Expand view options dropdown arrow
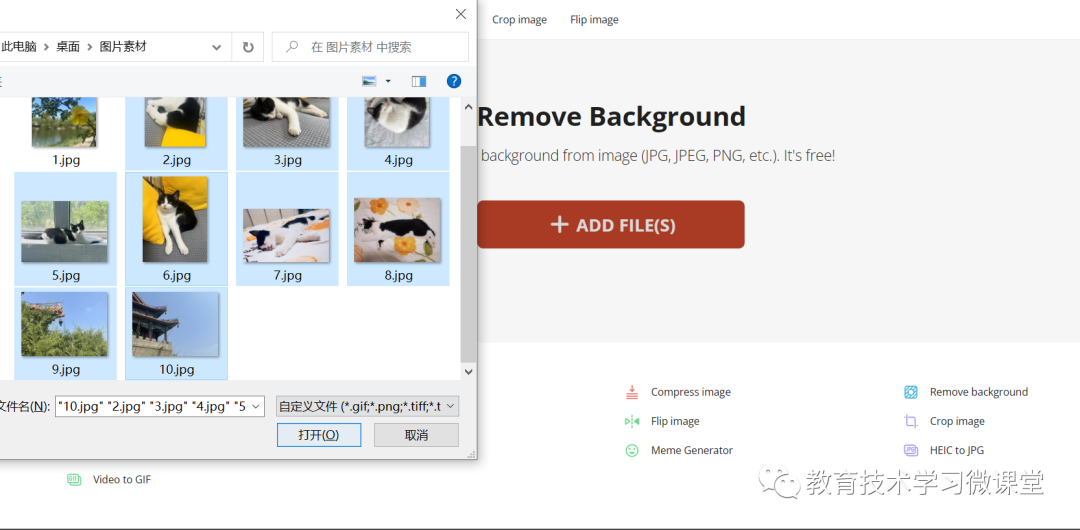1080x530 pixels. click(388, 81)
